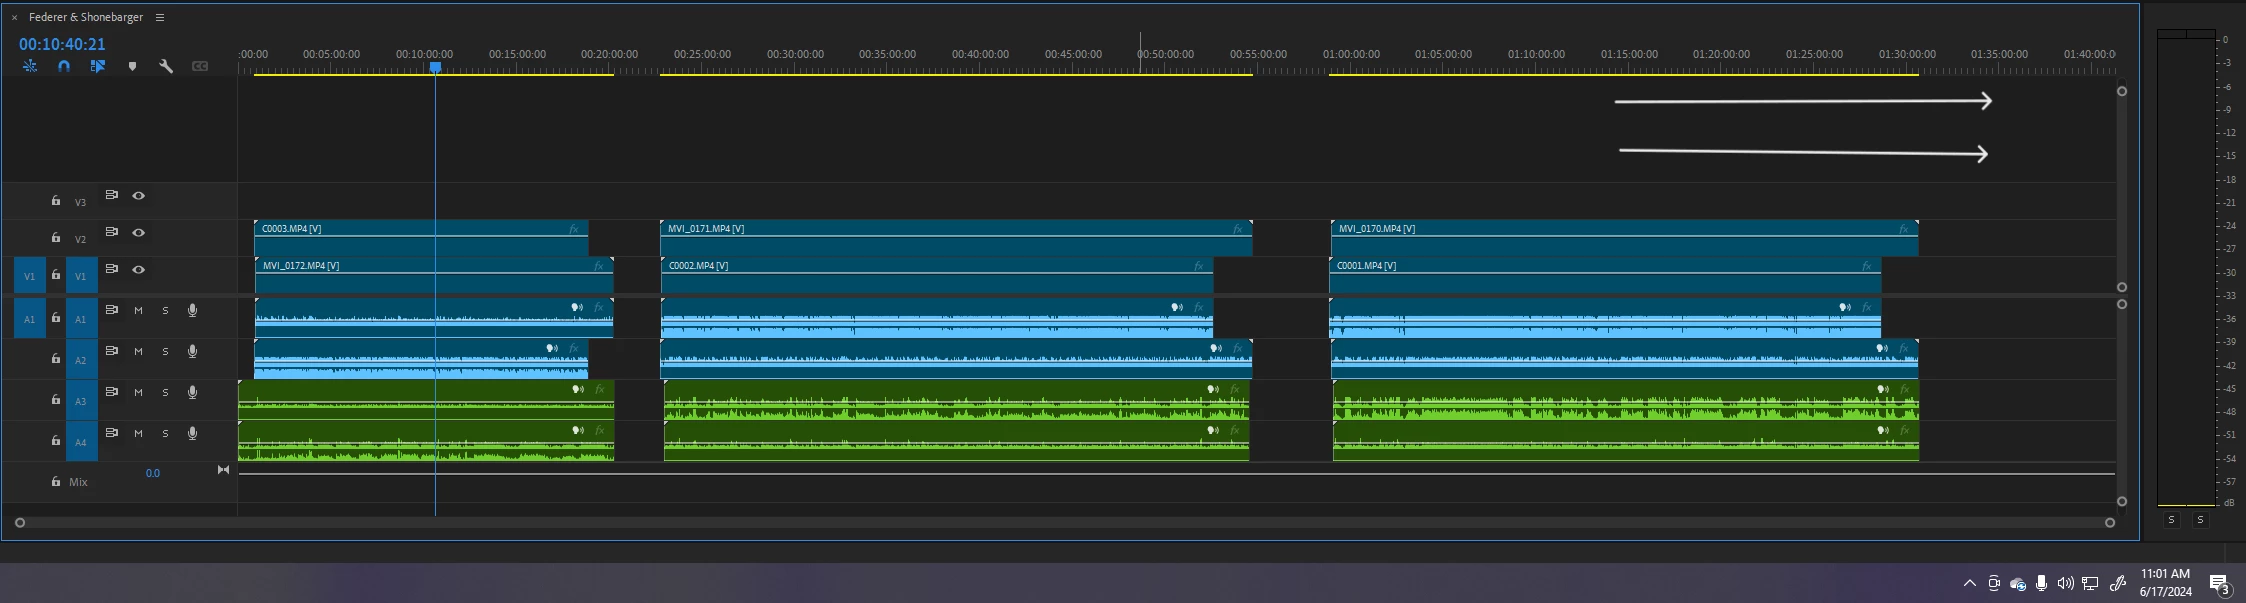Toggle sync lock on track V3
Screen dimensions: 2246x603
pos(112,195)
